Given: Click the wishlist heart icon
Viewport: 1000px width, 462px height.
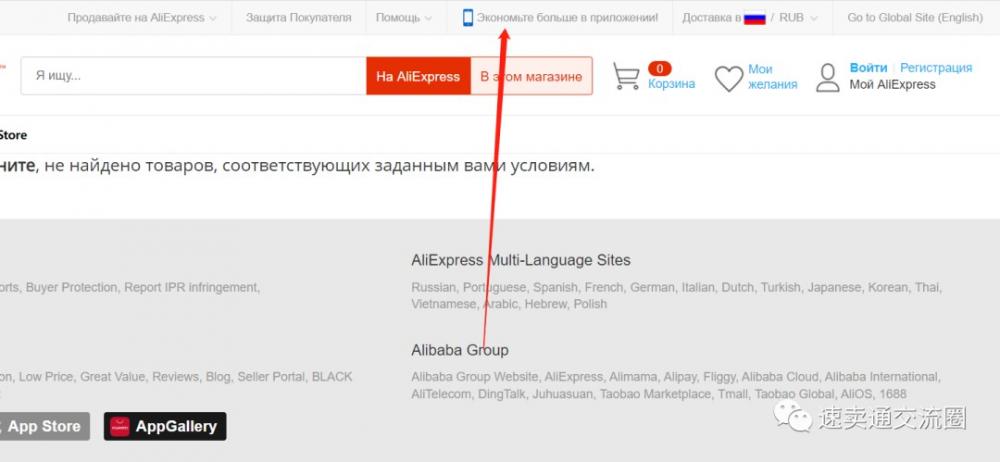Looking at the screenshot, I should pos(729,78).
